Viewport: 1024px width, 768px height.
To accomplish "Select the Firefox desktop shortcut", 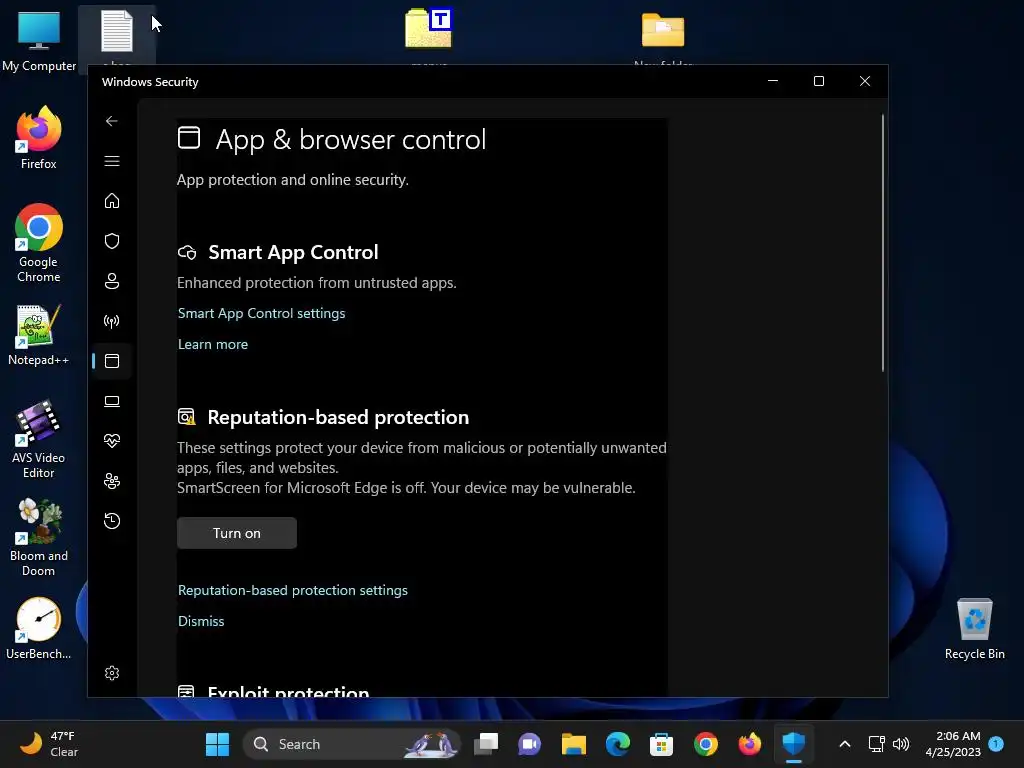I will [x=39, y=138].
